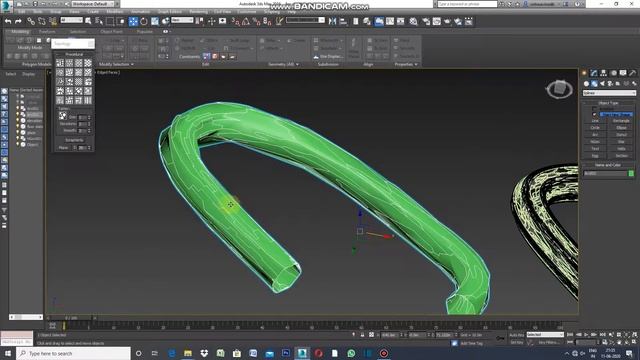640x360 pixels.
Task: Uncheck the Start New Shape checkbox
Action: pyautogui.click(x=594, y=114)
